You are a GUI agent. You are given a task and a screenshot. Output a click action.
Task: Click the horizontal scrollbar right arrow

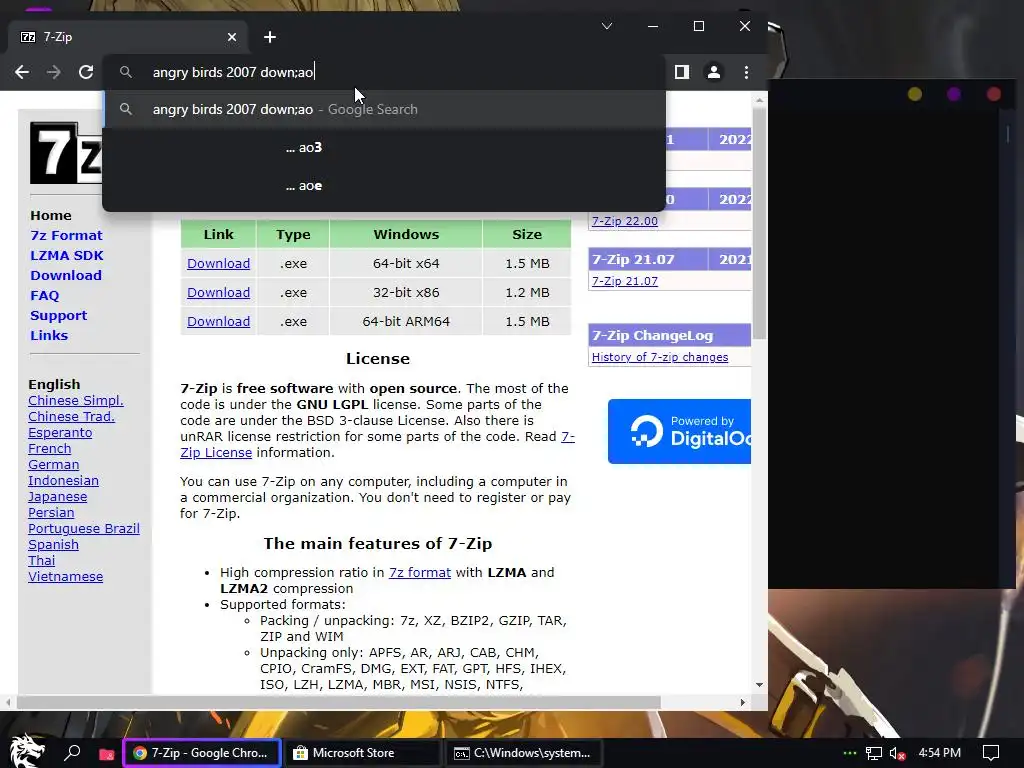click(x=743, y=703)
